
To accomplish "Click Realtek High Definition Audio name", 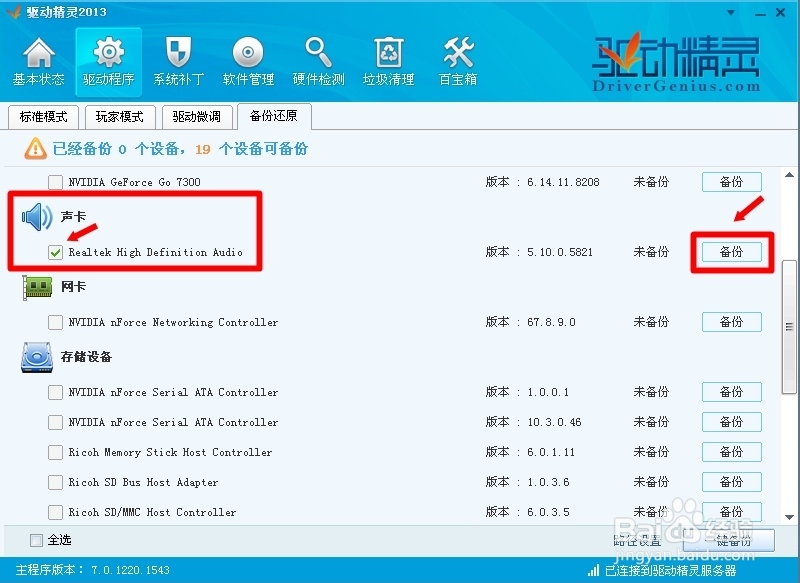I will click(156, 252).
